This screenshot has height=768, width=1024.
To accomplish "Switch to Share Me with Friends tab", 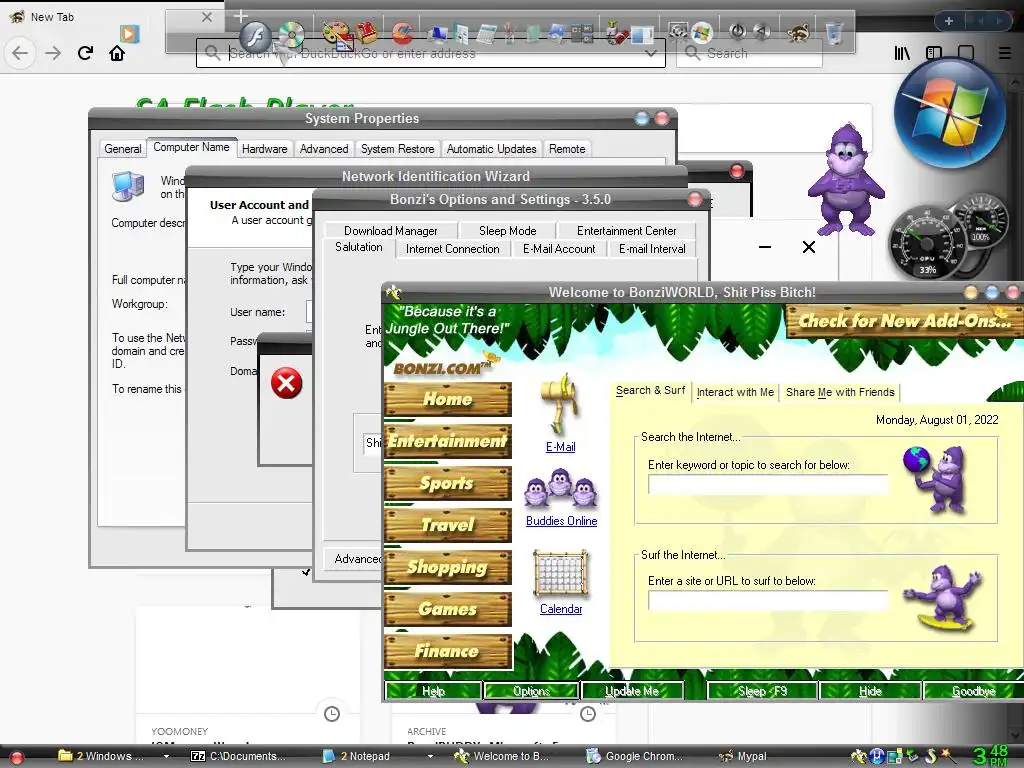I will (x=840, y=392).
